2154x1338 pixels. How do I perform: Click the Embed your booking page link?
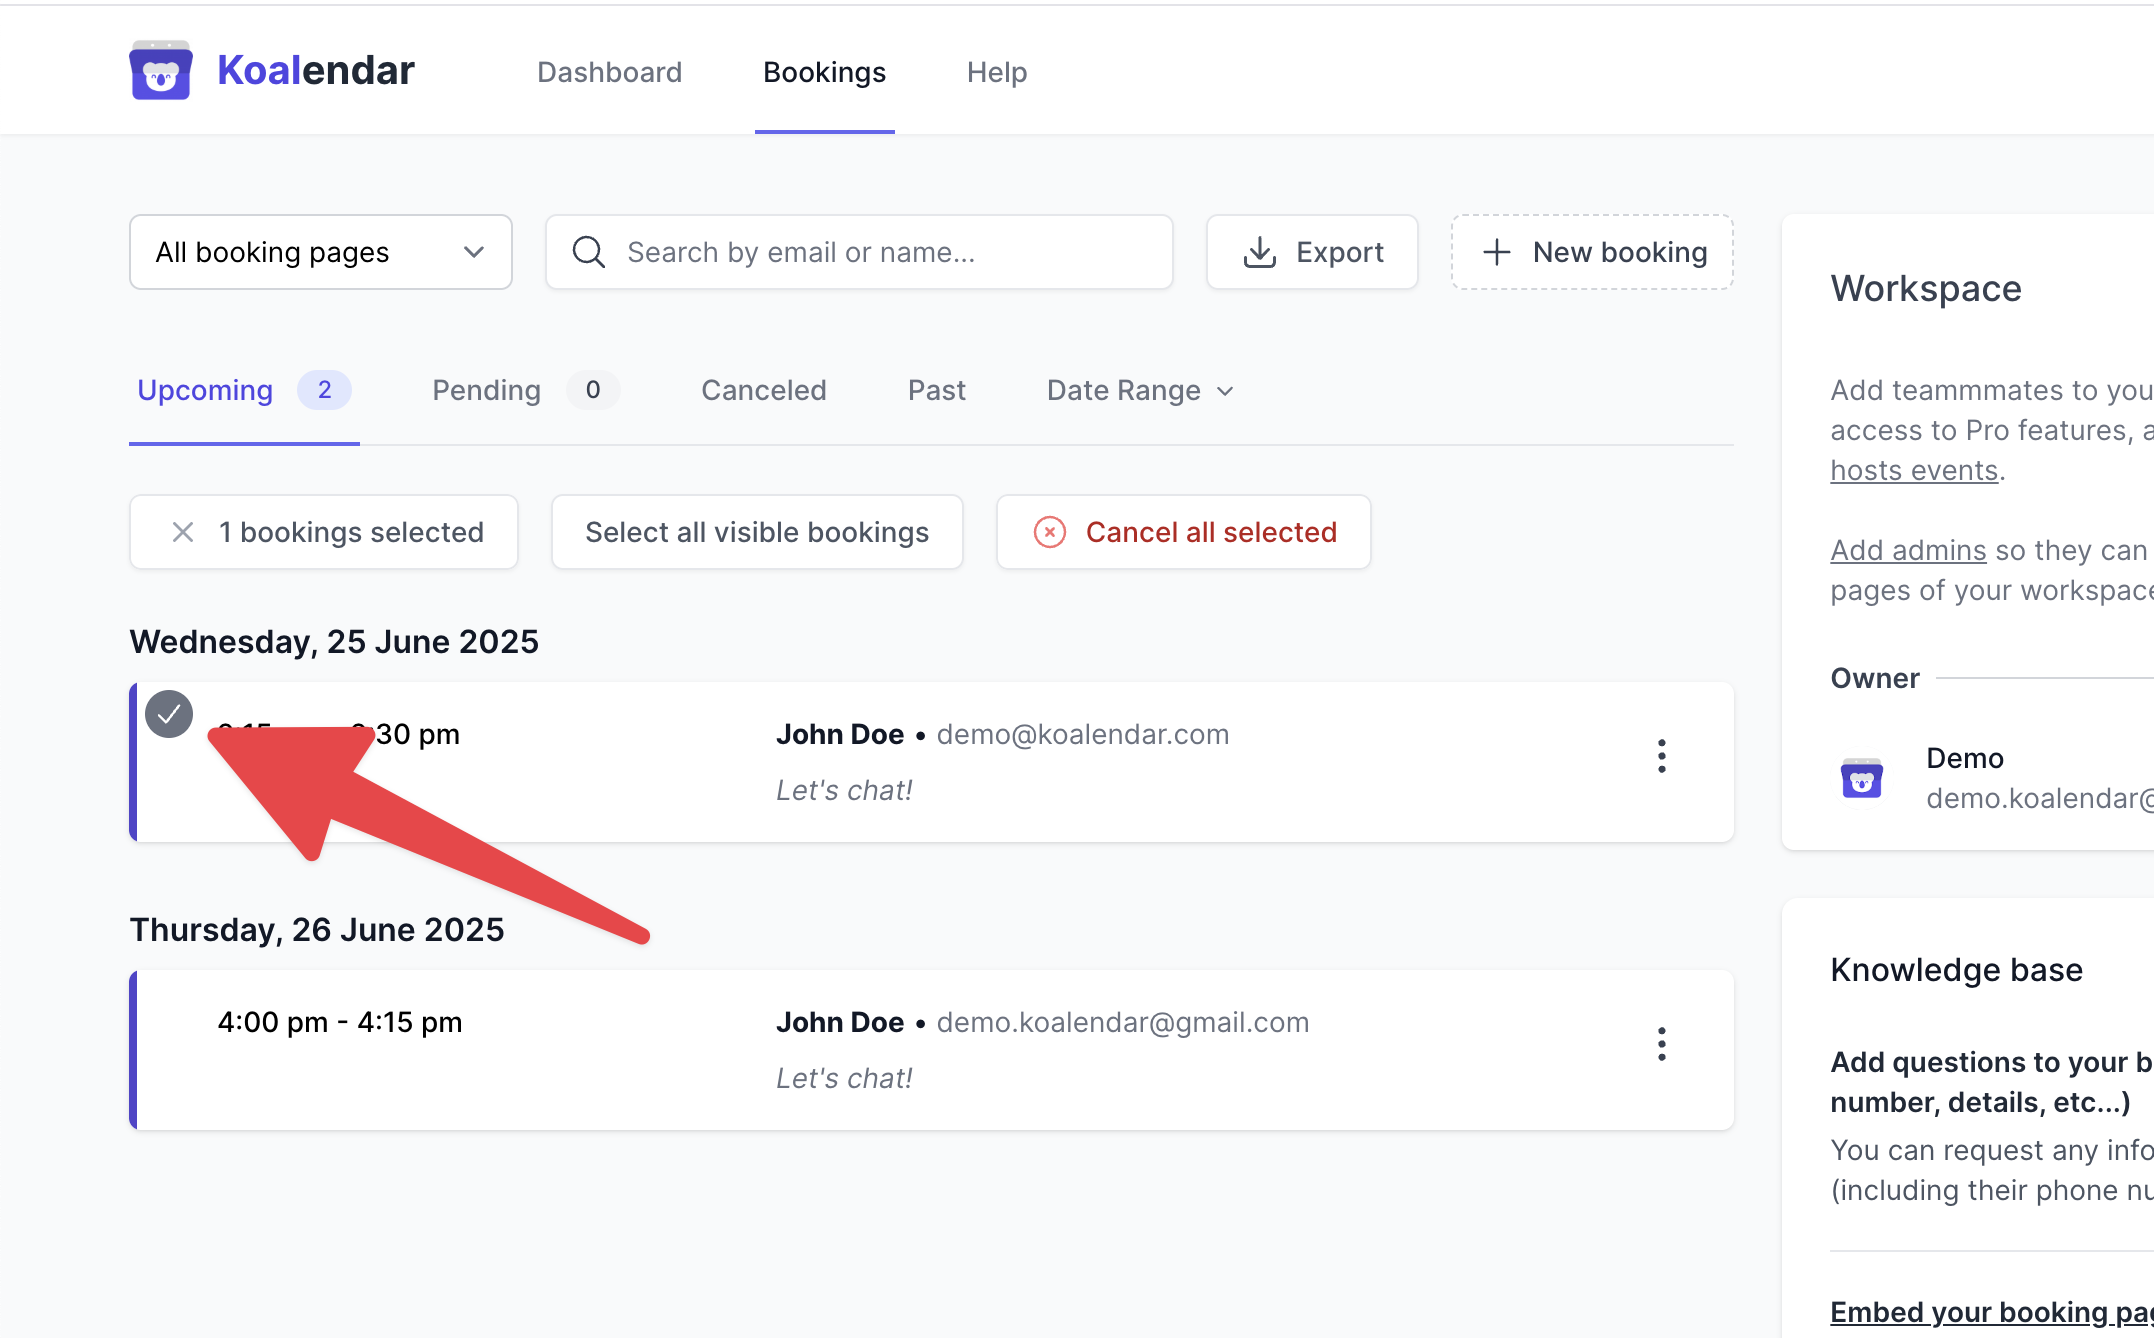[1992, 1312]
